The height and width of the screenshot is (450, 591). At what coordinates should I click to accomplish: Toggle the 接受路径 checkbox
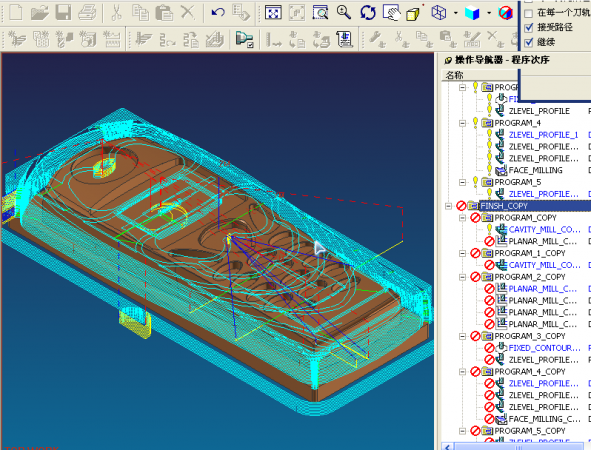(x=529, y=28)
